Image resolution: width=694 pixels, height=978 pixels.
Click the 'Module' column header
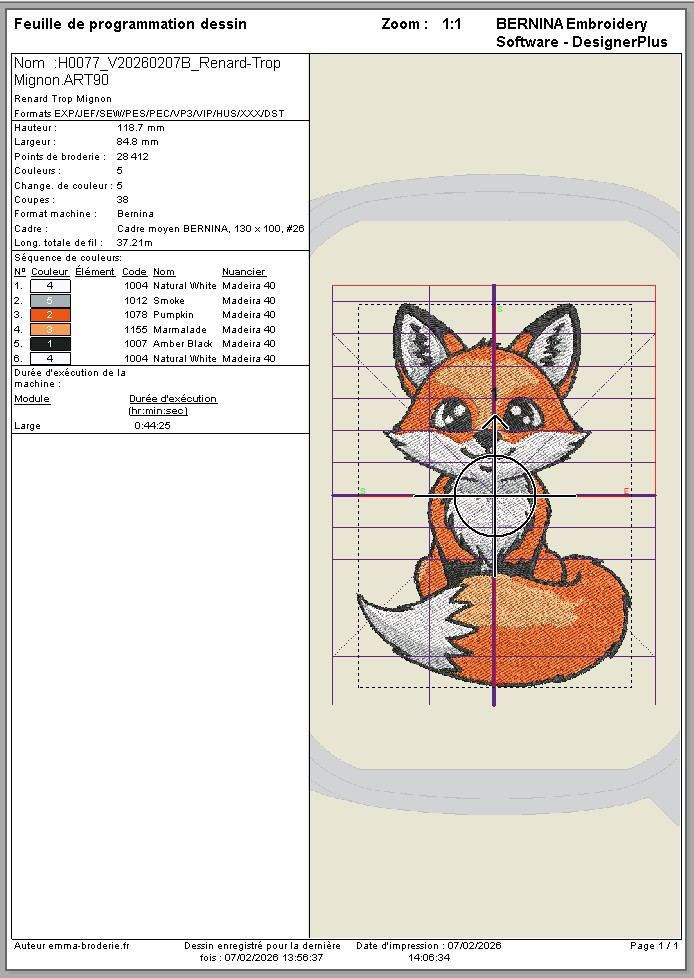[x=32, y=399]
